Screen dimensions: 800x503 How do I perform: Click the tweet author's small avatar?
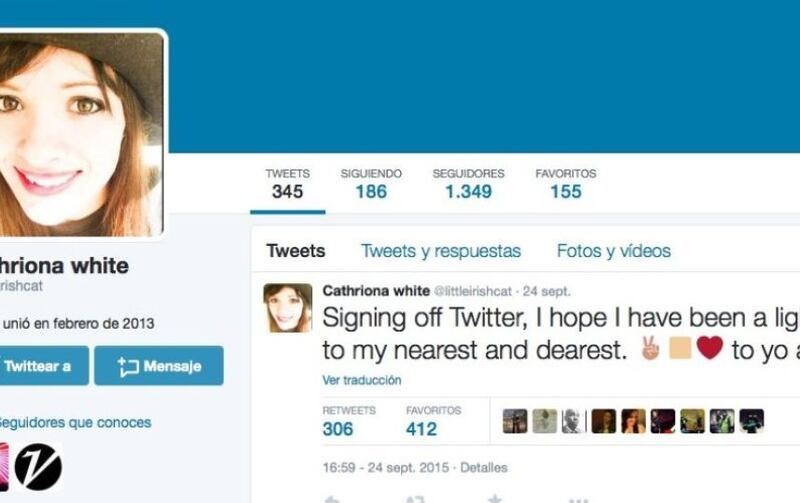click(x=288, y=308)
